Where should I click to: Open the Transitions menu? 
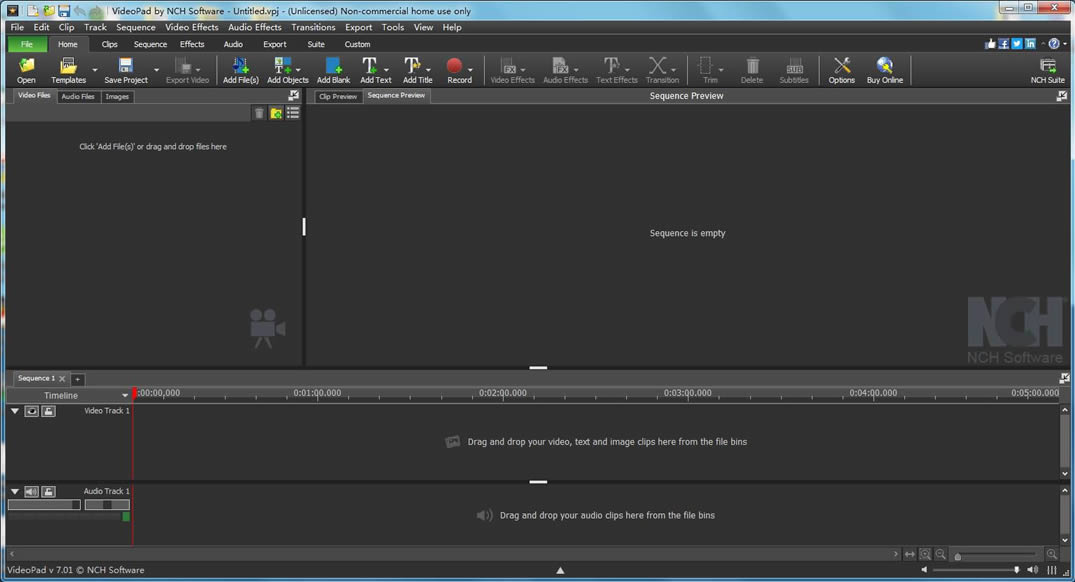click(313, 27)
